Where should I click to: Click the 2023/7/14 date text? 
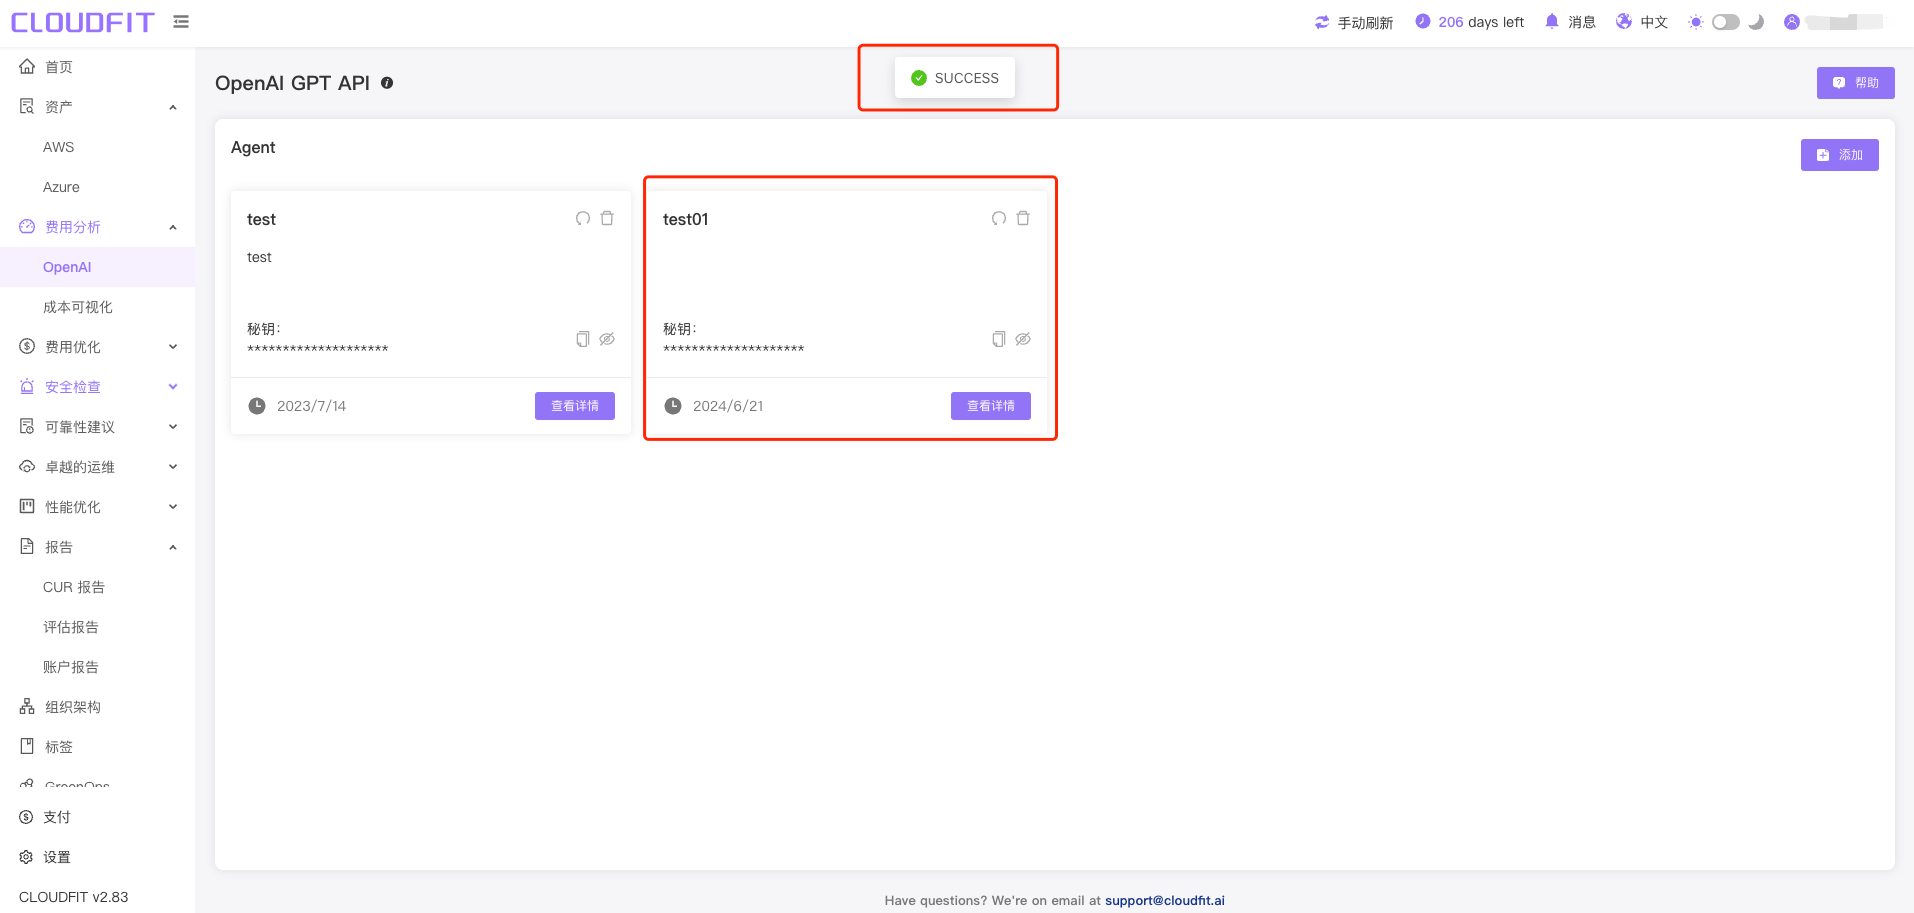point(311,406)
